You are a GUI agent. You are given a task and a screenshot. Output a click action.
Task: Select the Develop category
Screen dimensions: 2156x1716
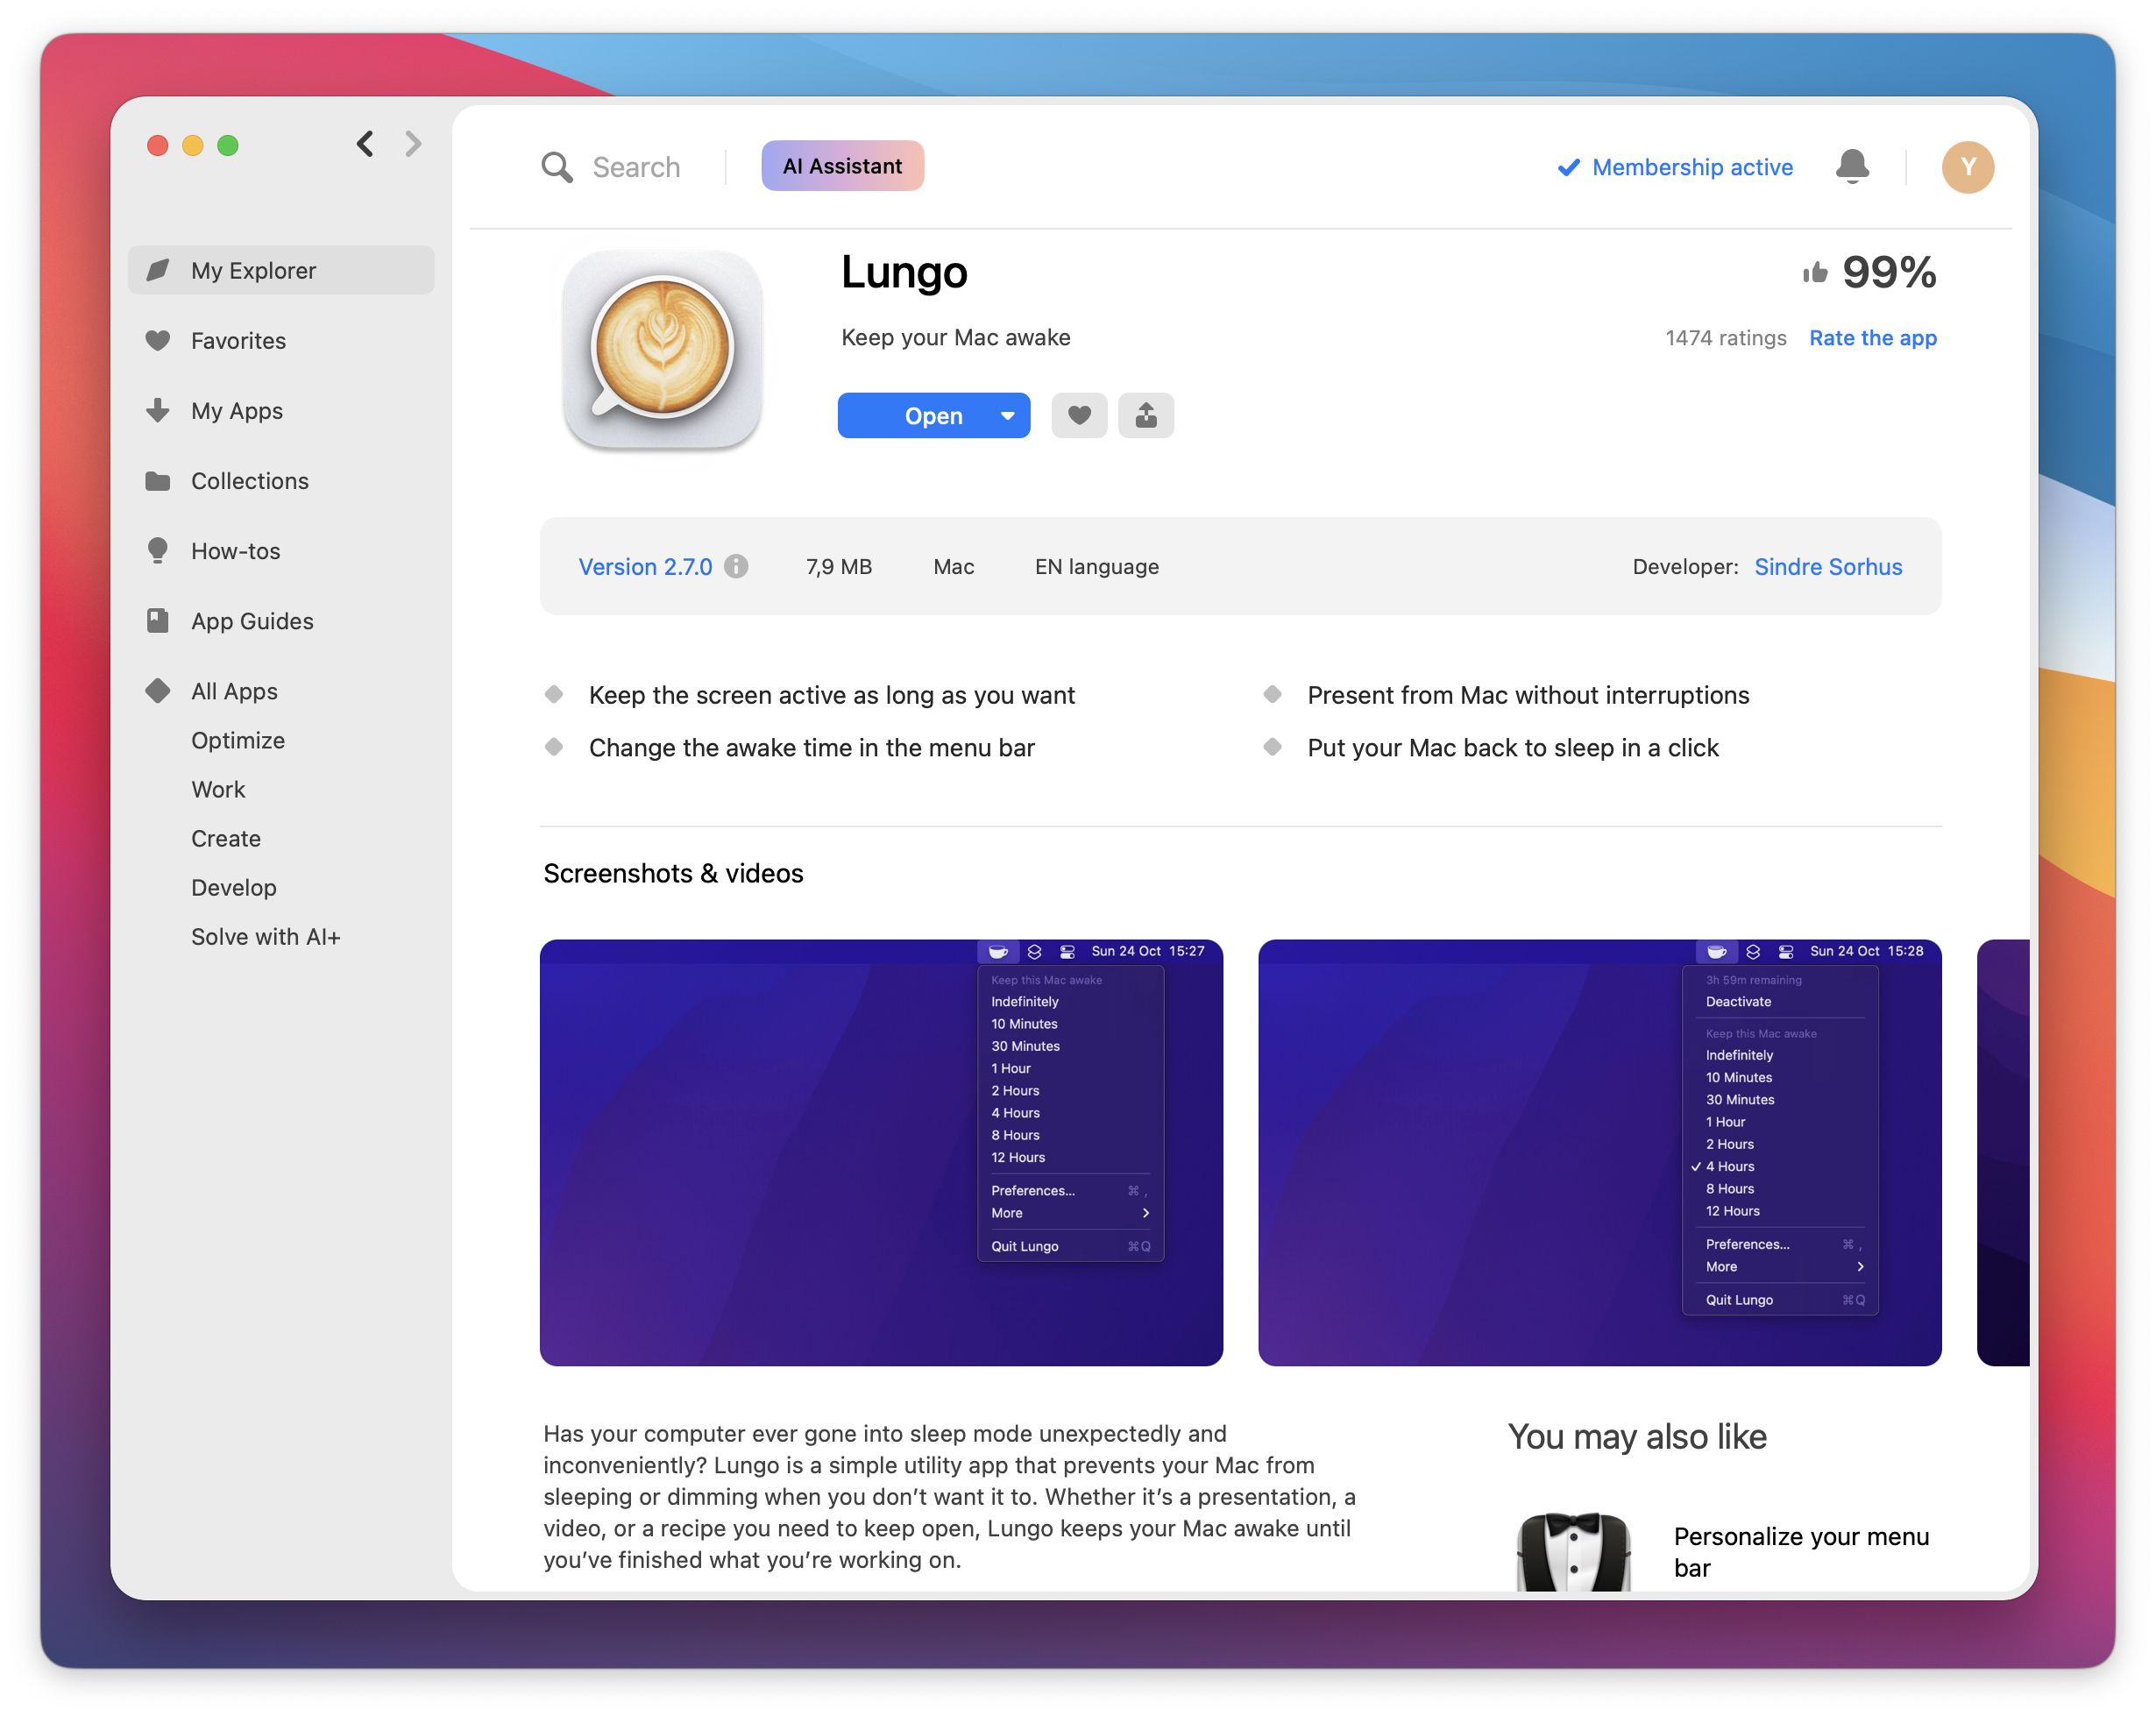pos(234,887)
